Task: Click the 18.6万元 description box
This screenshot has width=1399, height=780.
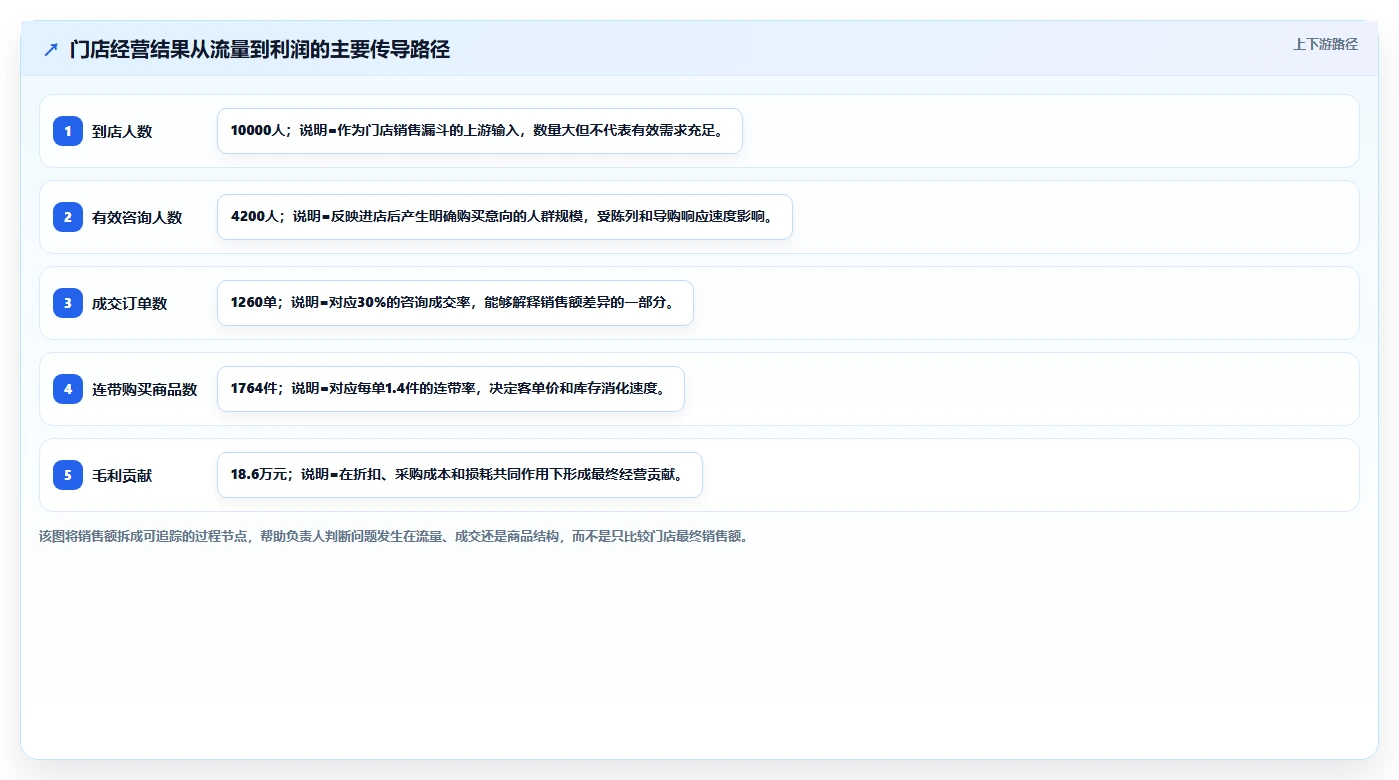Action: [460, 475]
